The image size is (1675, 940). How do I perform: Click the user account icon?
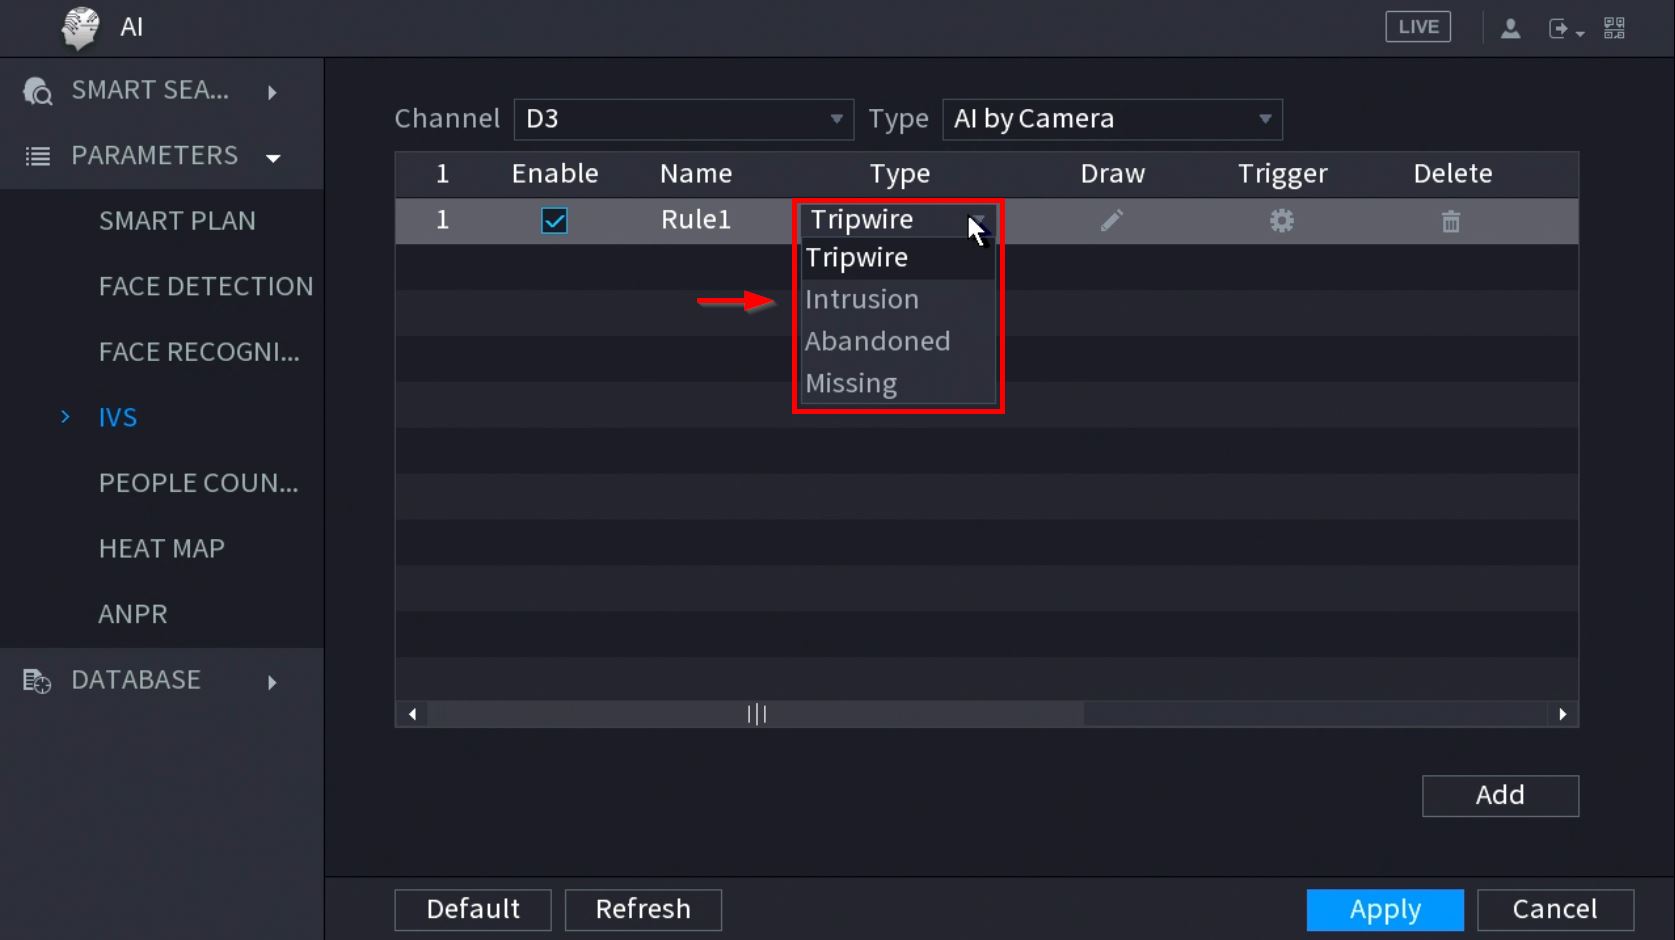[x=1510, y=28]
